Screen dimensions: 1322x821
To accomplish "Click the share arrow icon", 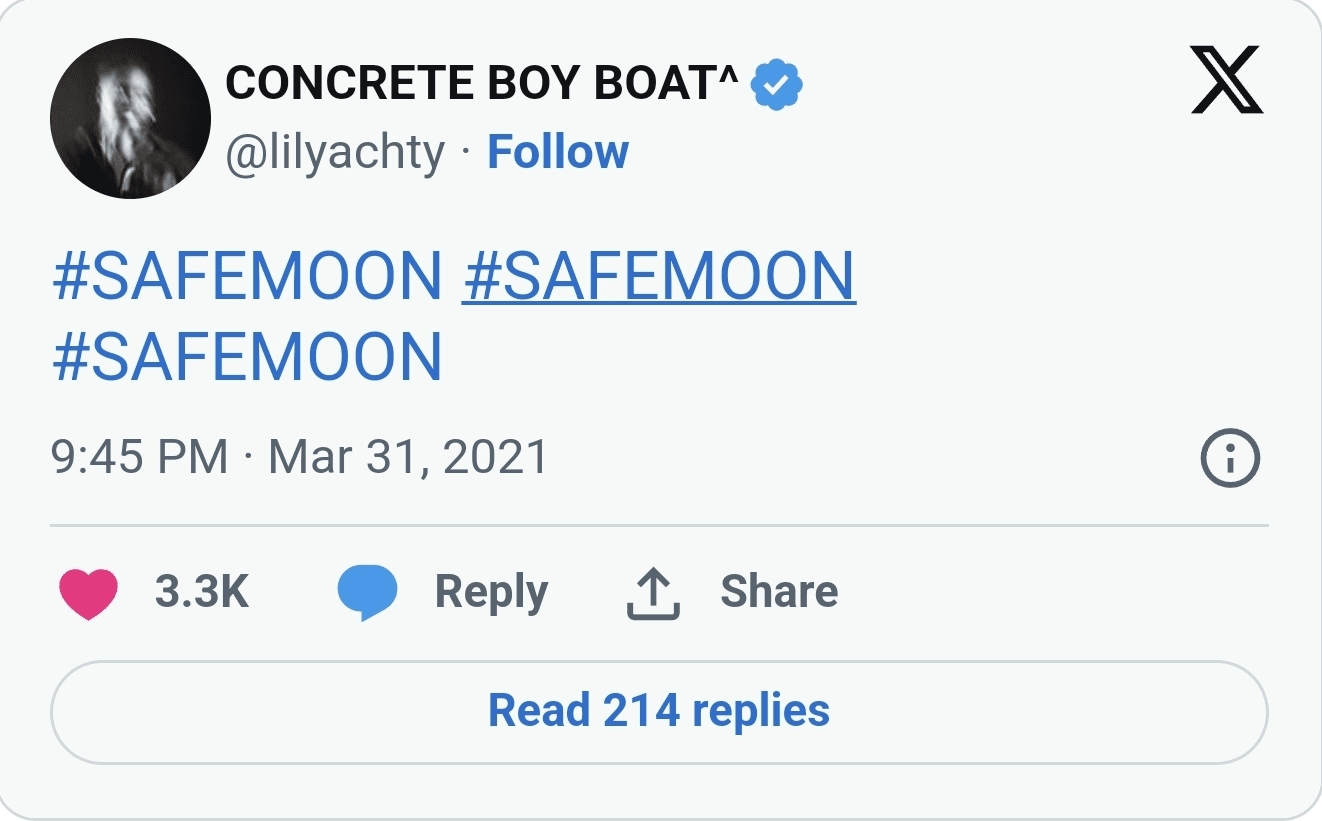I will (x=653, y=593).
